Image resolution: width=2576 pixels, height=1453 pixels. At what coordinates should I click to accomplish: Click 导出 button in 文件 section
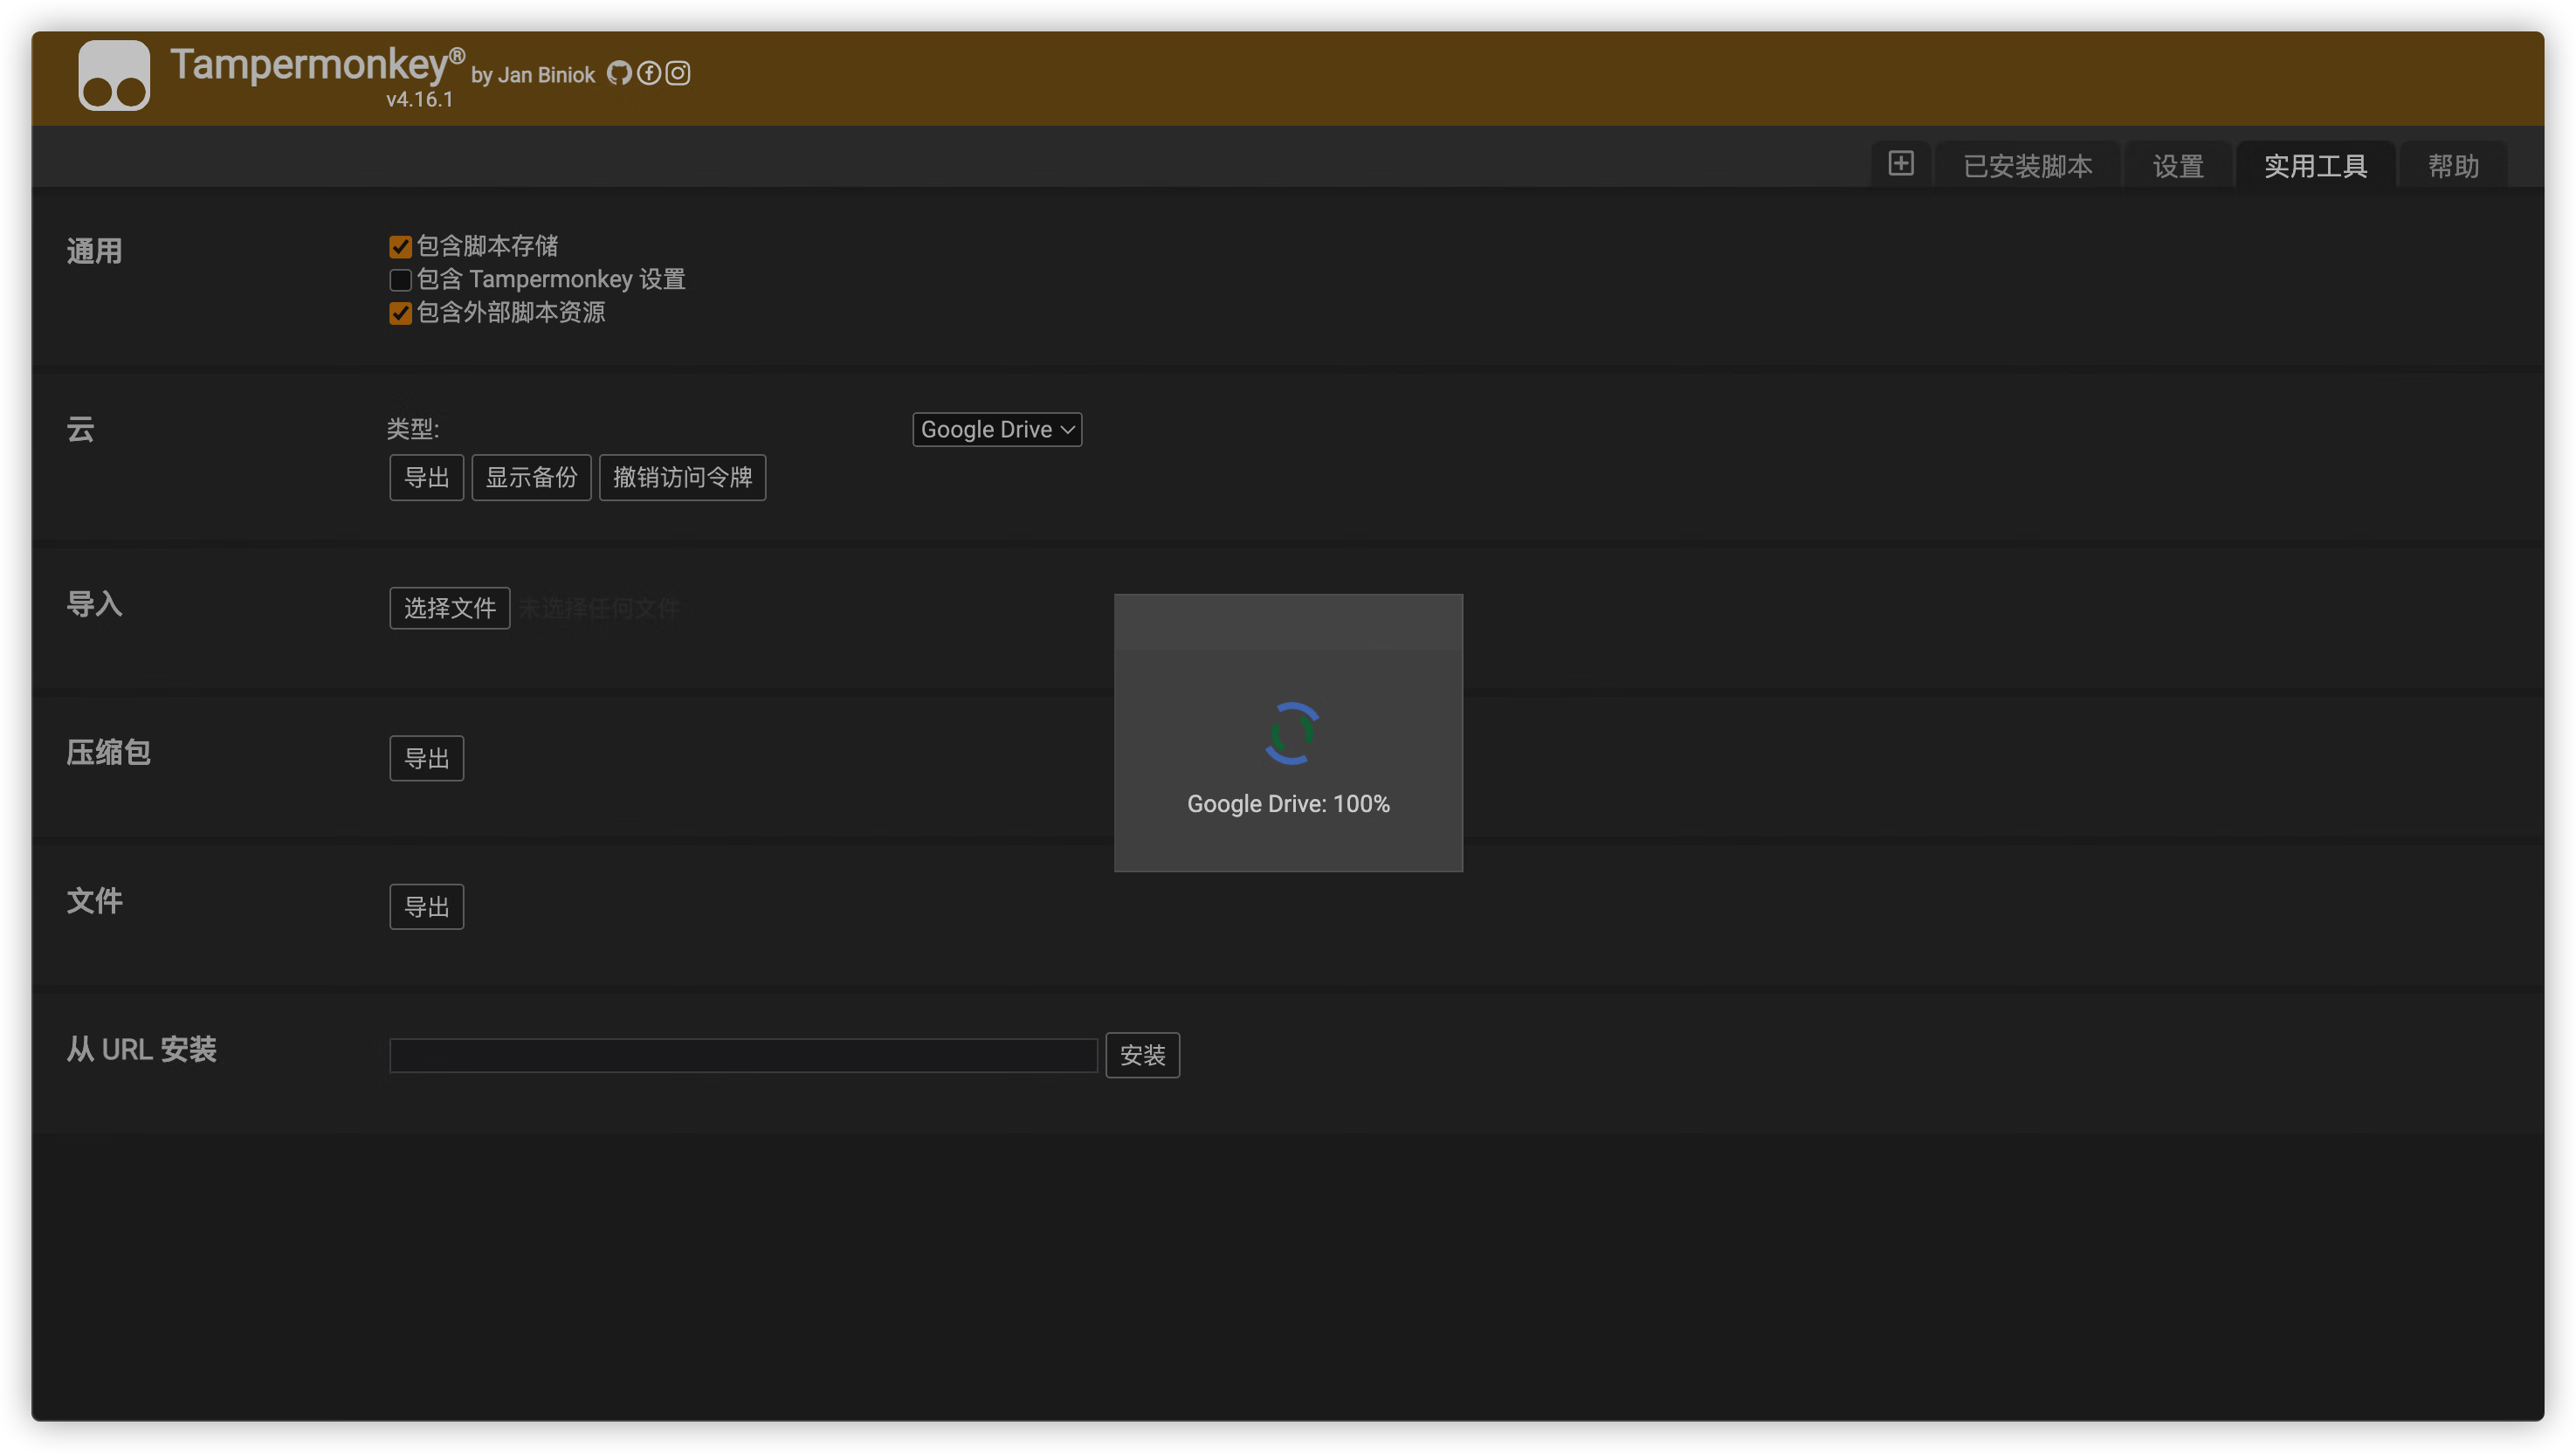coord(427,906)
